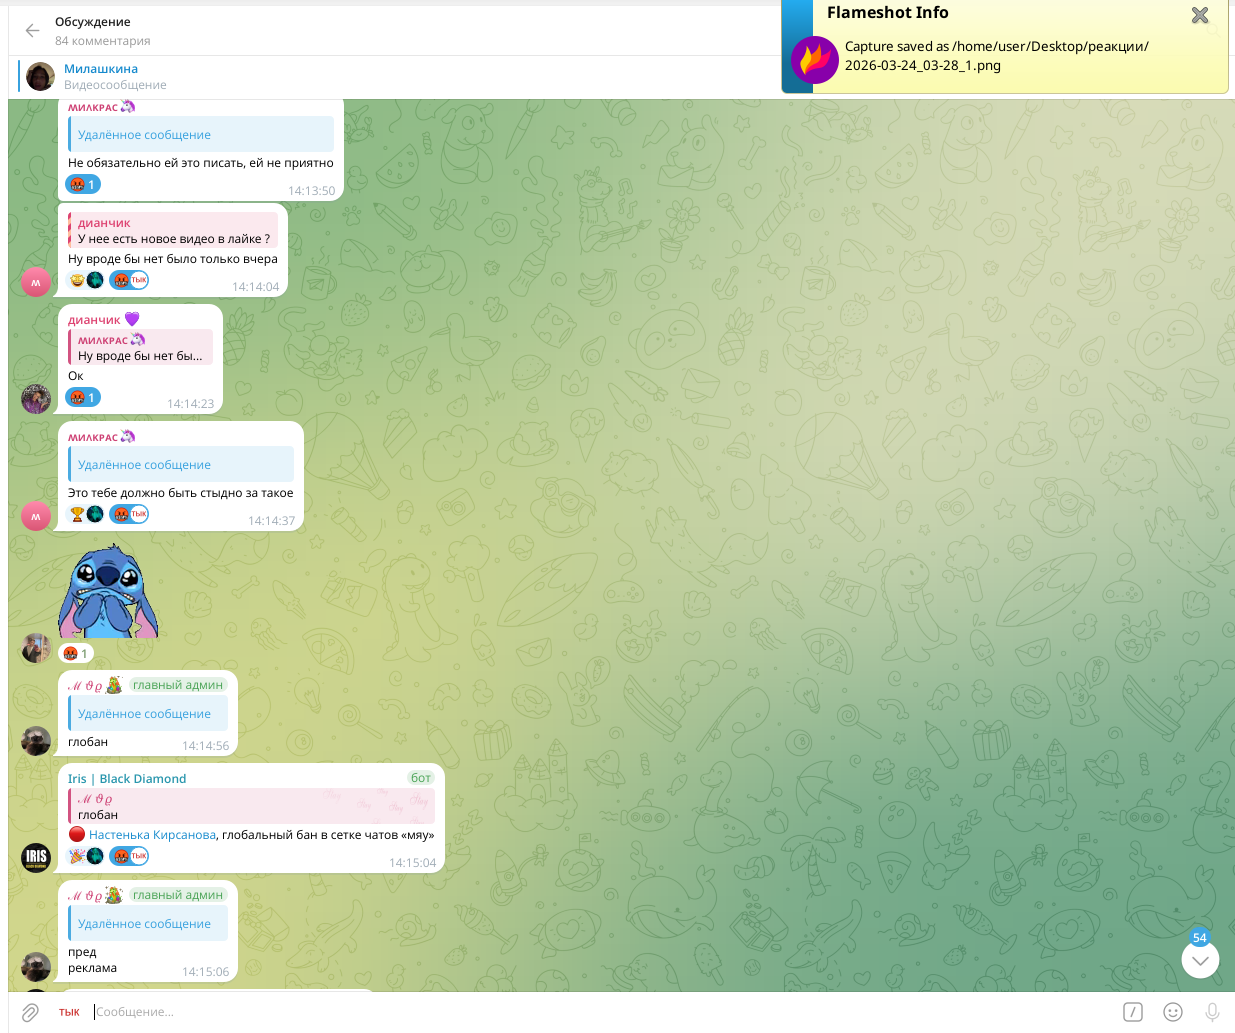The width and height of the screenshot is (1235, 1033).
Task: Click the '14:15:04' timestamp
Action: coord(413,863)
